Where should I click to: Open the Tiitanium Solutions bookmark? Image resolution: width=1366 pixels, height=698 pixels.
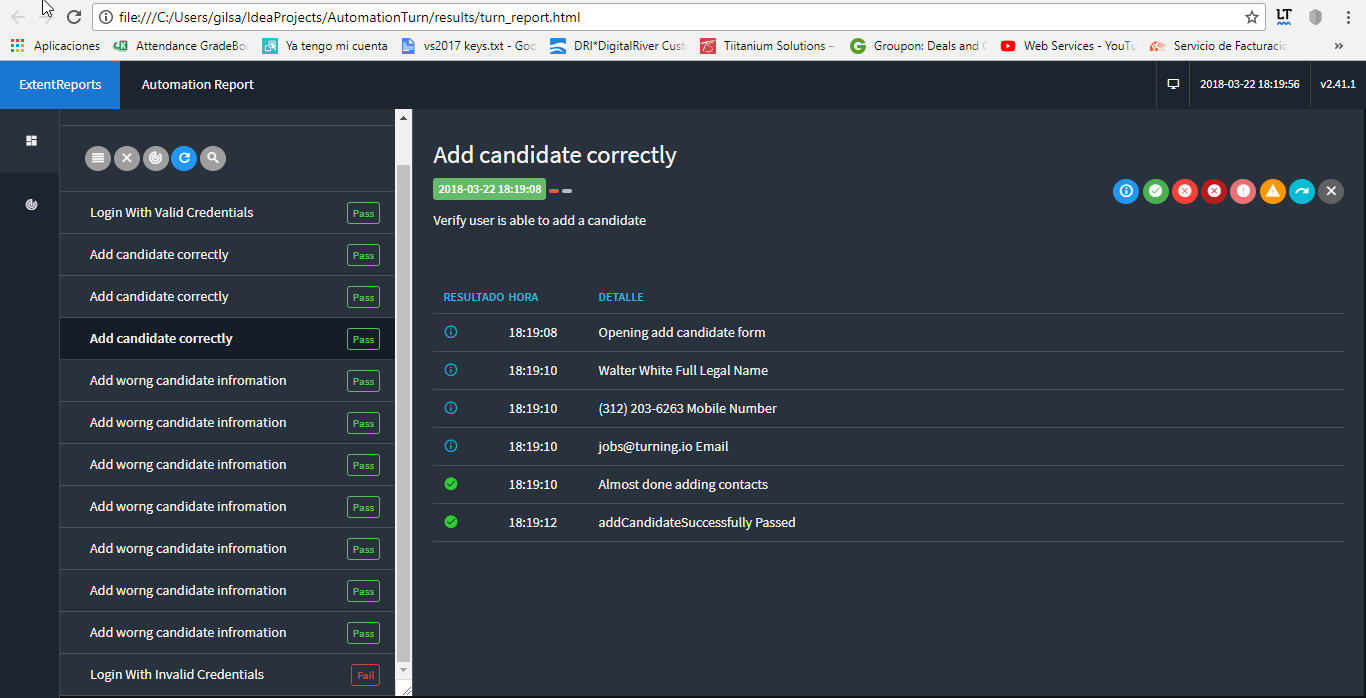click(x=767, y=46)
